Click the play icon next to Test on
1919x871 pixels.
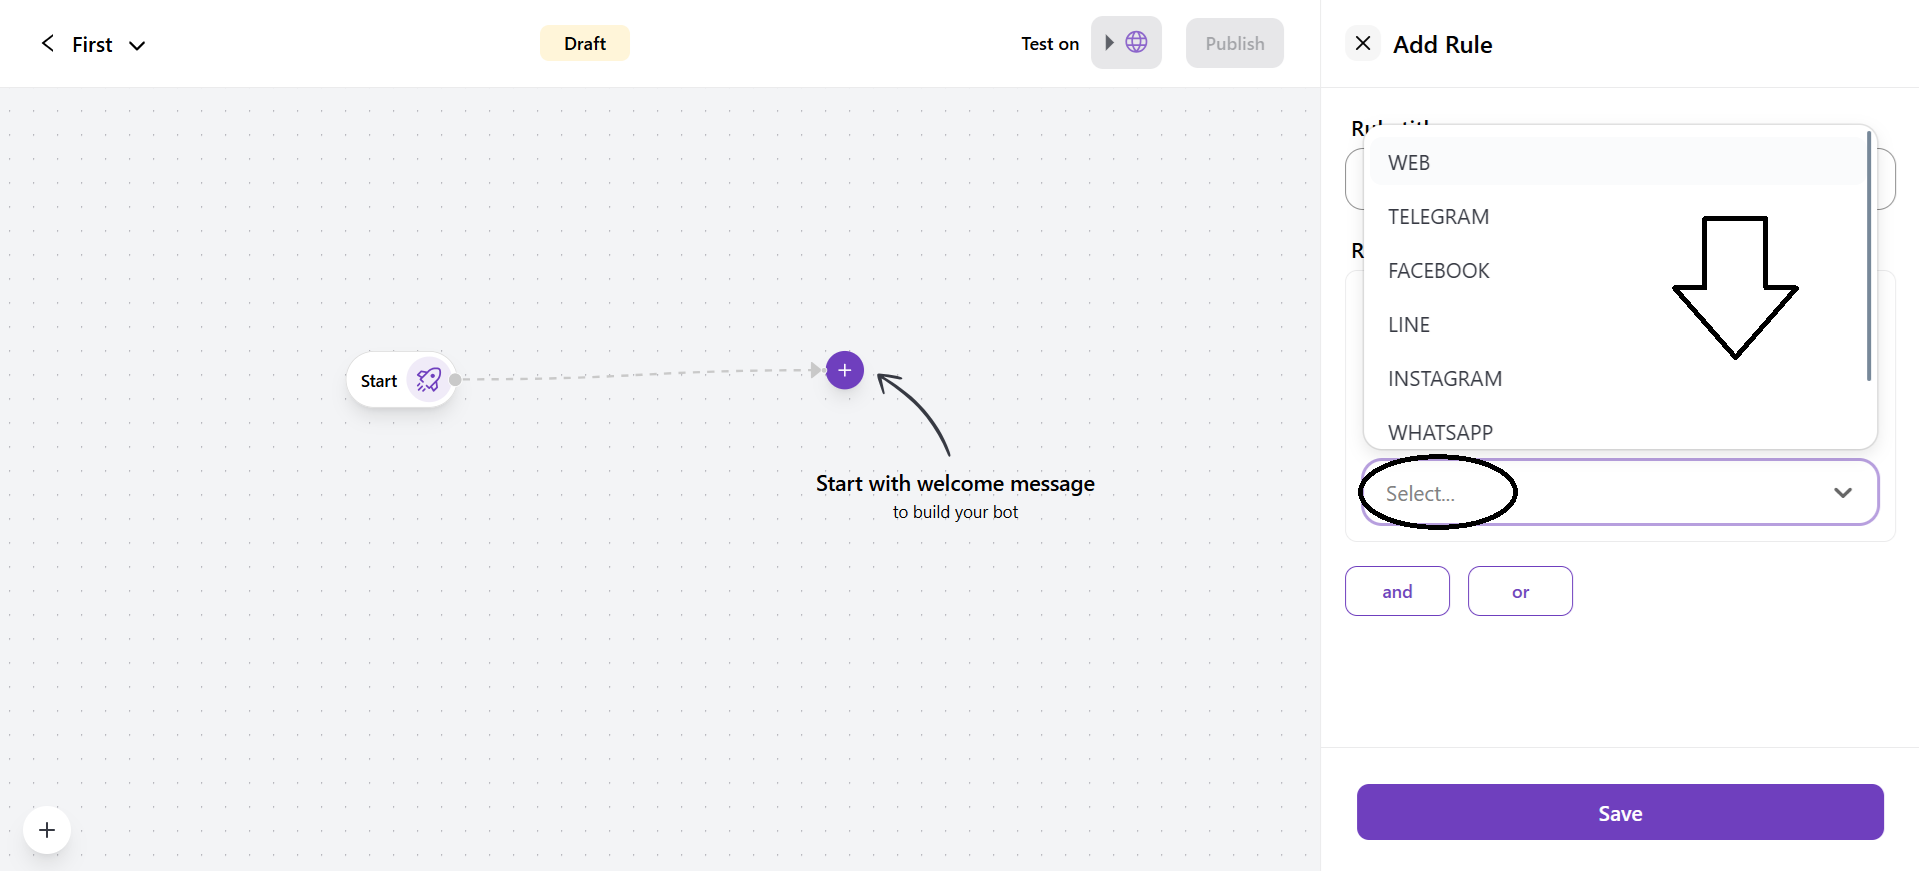pyautogui.click(x=1109, y=42)
